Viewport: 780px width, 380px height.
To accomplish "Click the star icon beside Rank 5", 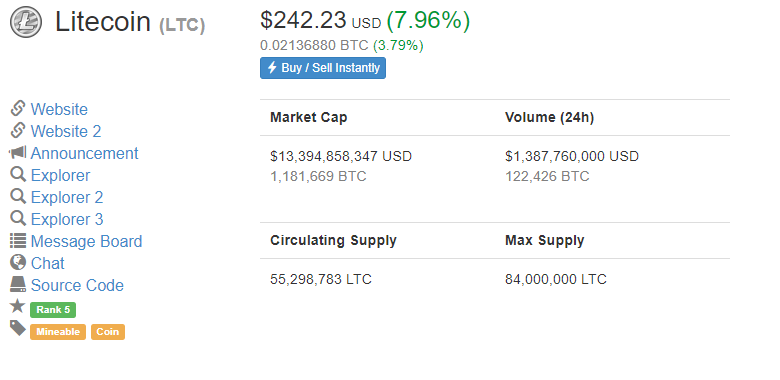I will click(x=17, y=306).
